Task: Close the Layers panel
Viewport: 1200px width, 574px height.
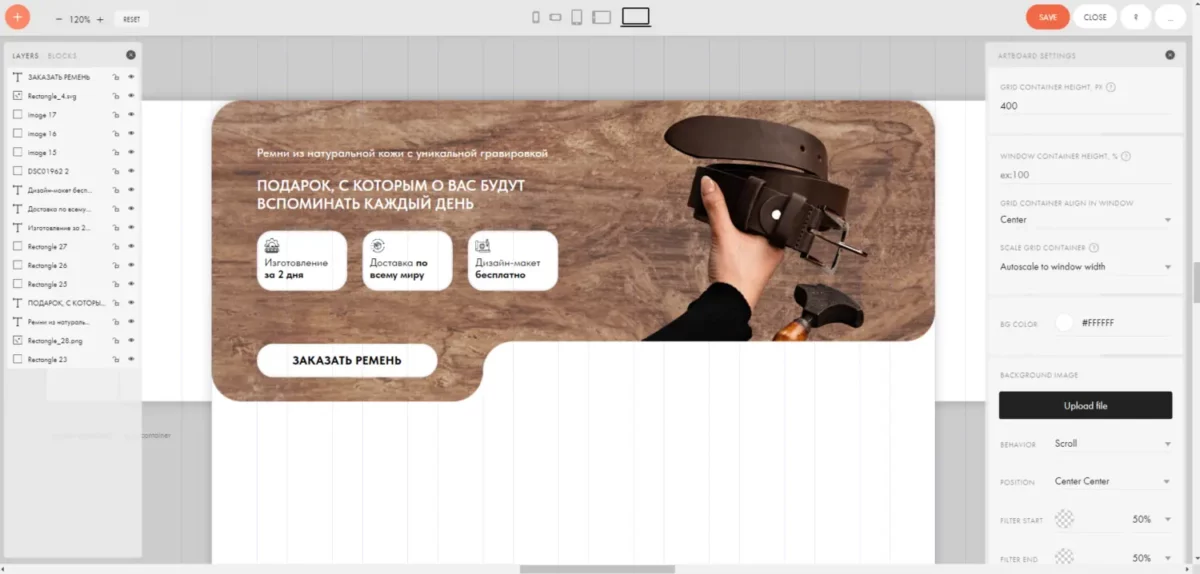Action: click(x=131, y=55)
